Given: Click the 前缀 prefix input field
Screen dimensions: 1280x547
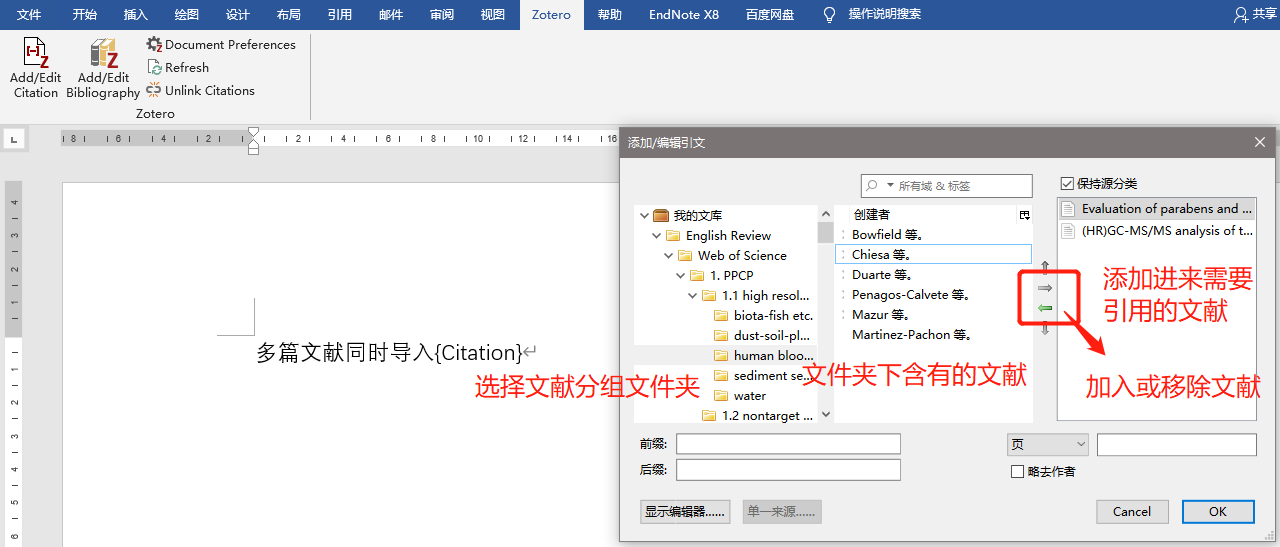Looking at the screenshot, I should pos(788,444).
